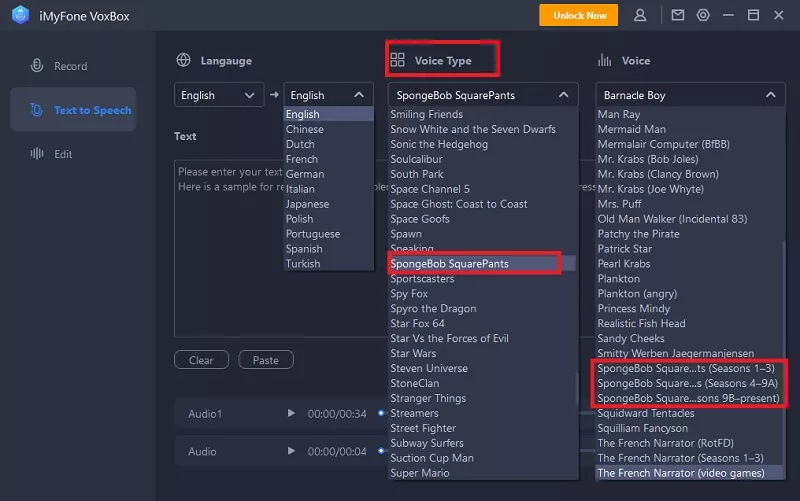The width and height of the screenshot is (800, 501).
Task: Click the voice type list scrollbar
Action: point(577,389)
